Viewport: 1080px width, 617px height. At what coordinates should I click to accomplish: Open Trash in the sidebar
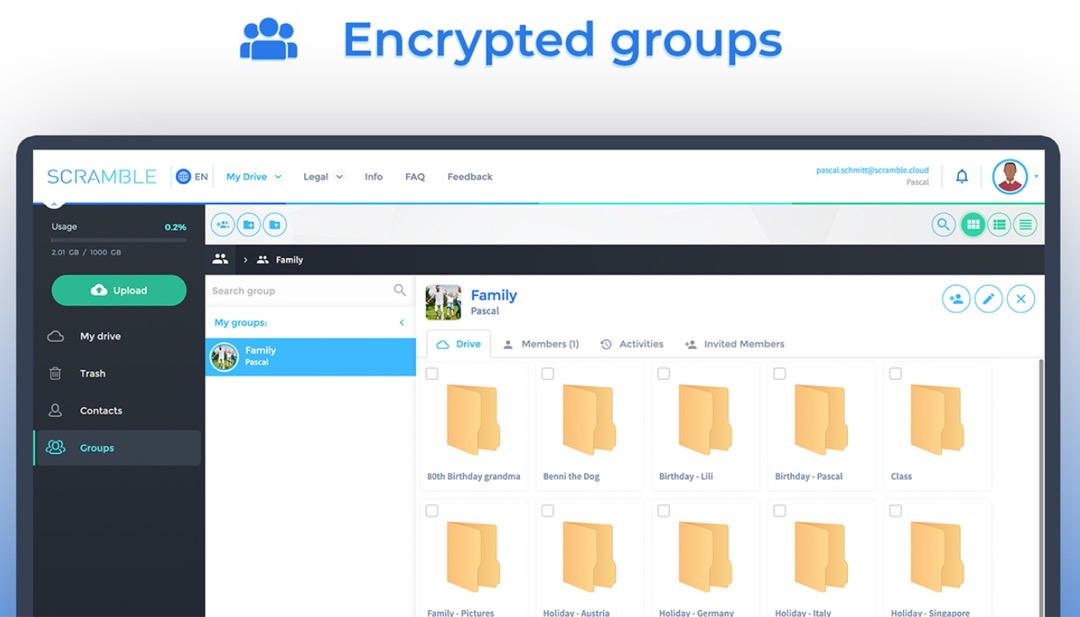point(118,373)
